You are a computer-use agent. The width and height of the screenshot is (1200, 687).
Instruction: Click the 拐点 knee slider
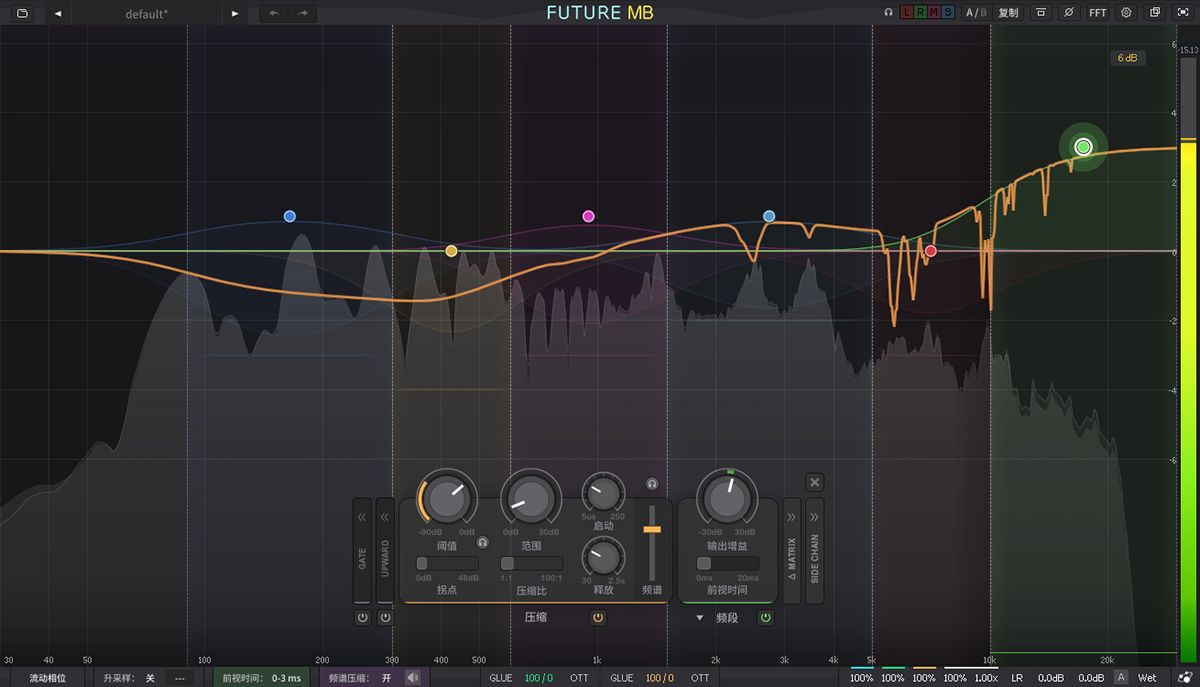coord(446,564)
